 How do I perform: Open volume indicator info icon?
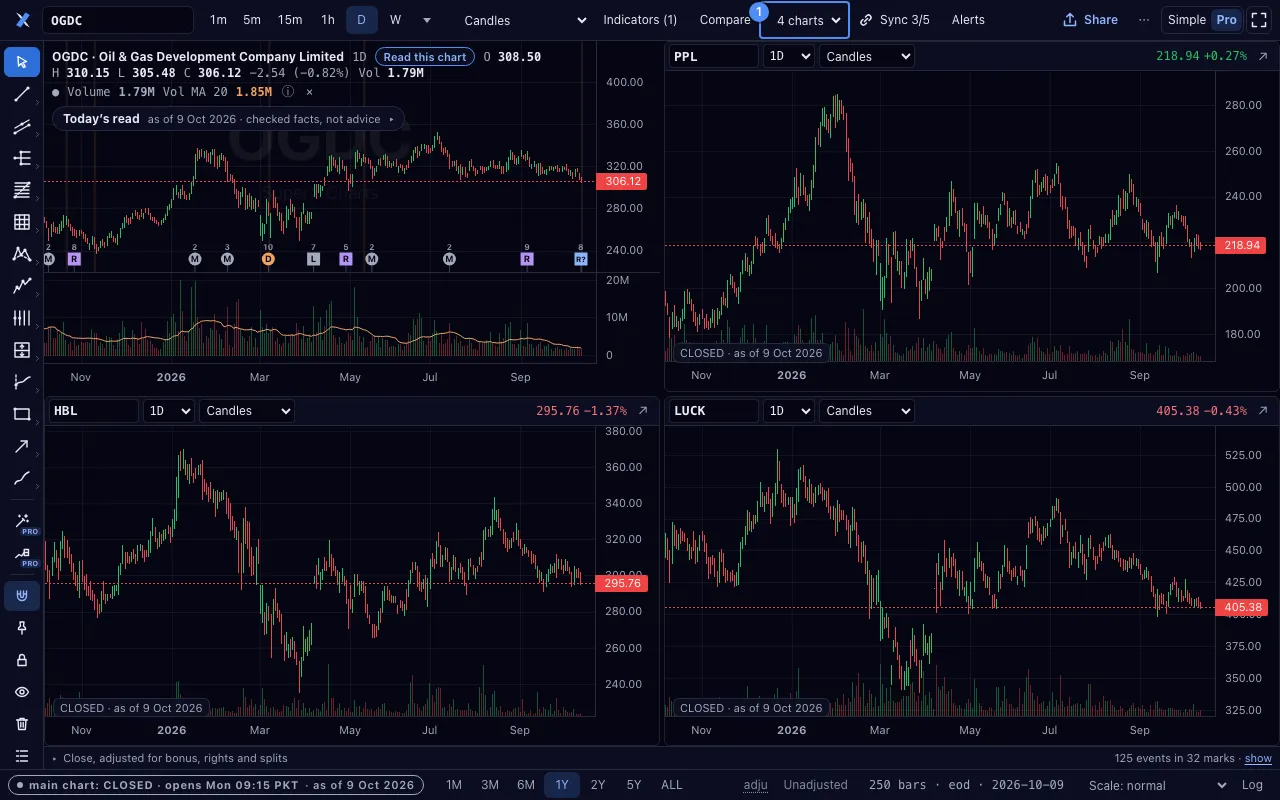point(288,91)
